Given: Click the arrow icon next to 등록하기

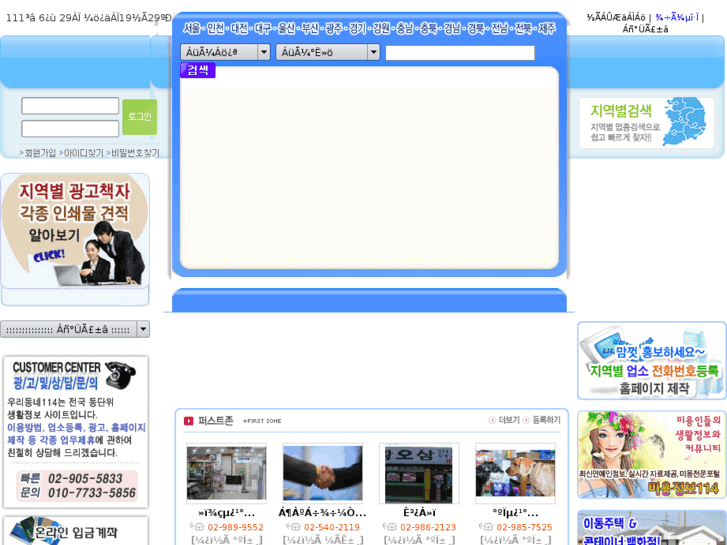Looking at the screenshot, I should [526, 420].
